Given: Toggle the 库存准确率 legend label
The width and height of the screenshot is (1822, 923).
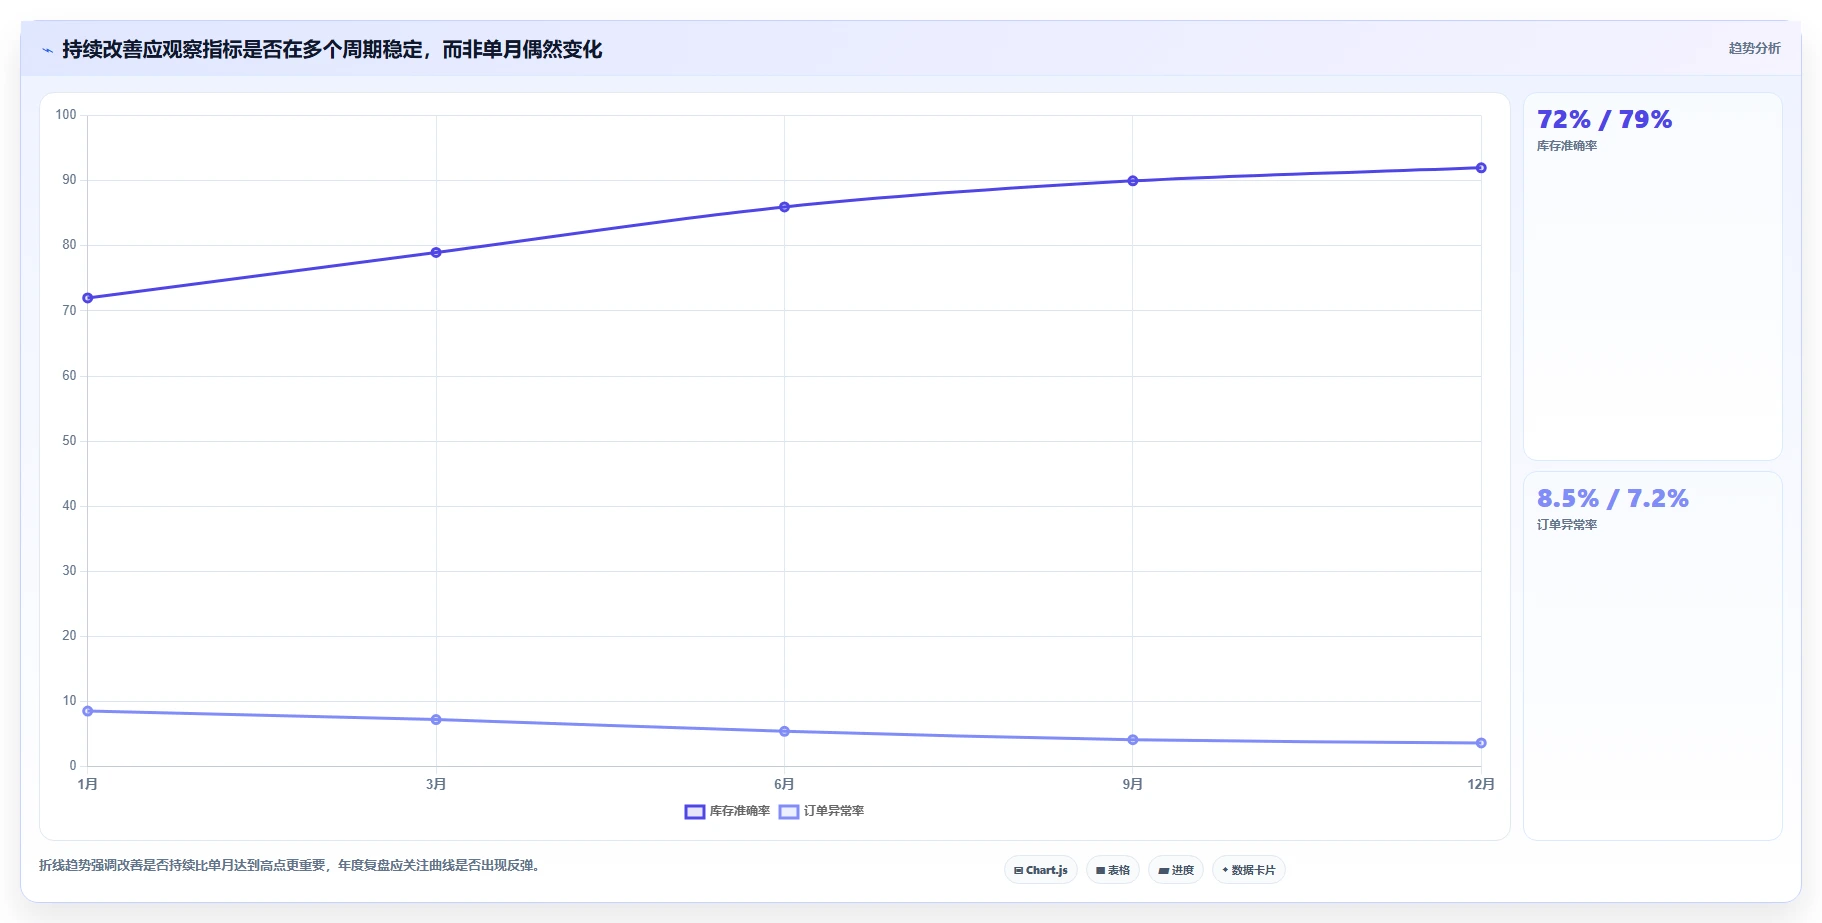Looking at the screenshot, I should coord(740,811).
